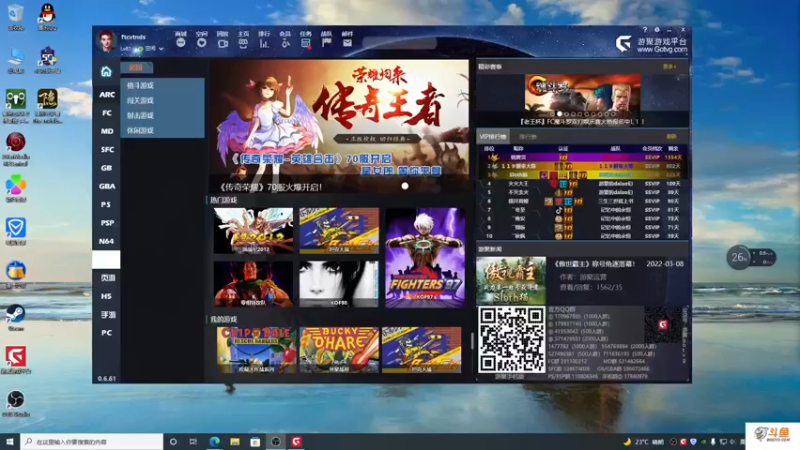Open Steam desktop shortcut
Viewport: 800px width, 450px height.
16,318
